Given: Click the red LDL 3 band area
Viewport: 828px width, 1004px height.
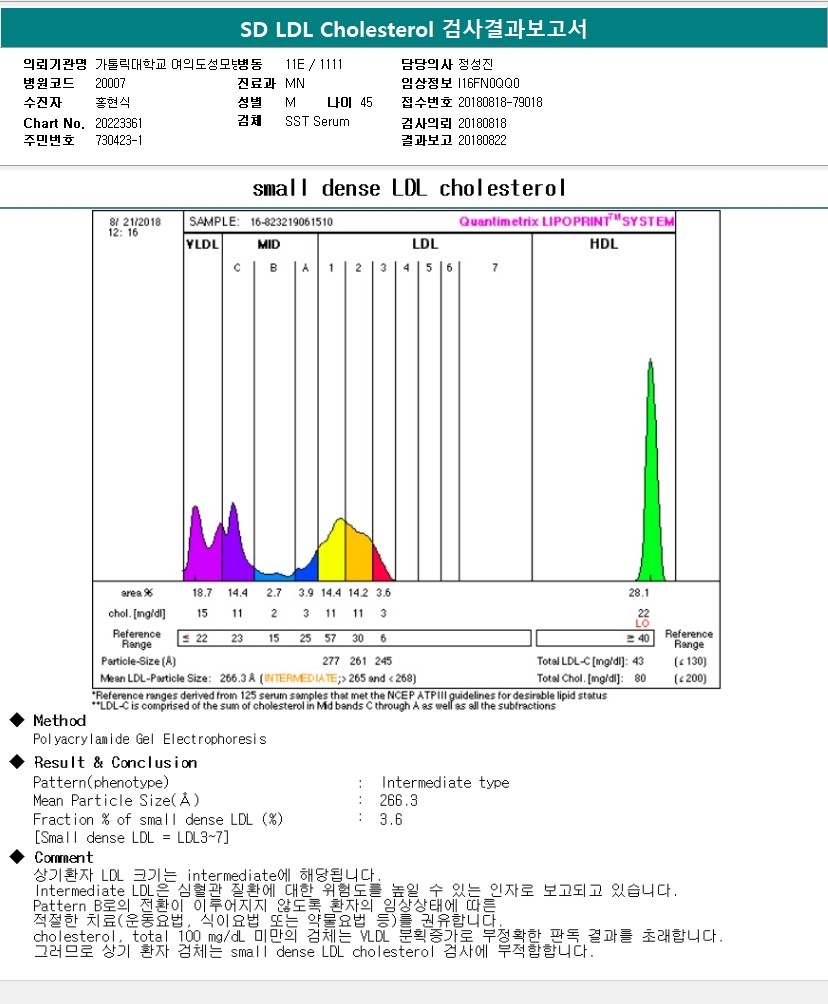Looking at the screenshot, I should click(x=380, y=570).
